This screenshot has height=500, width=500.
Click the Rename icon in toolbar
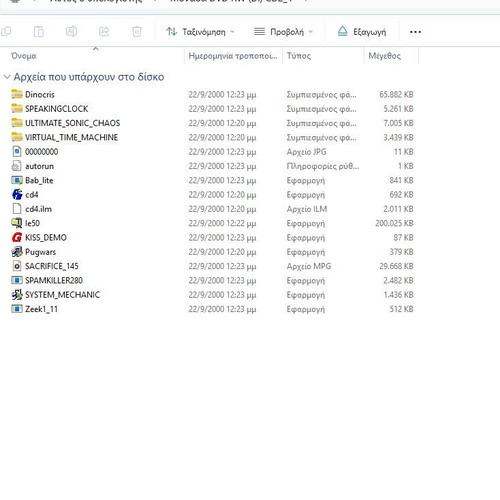click(71, 32)
